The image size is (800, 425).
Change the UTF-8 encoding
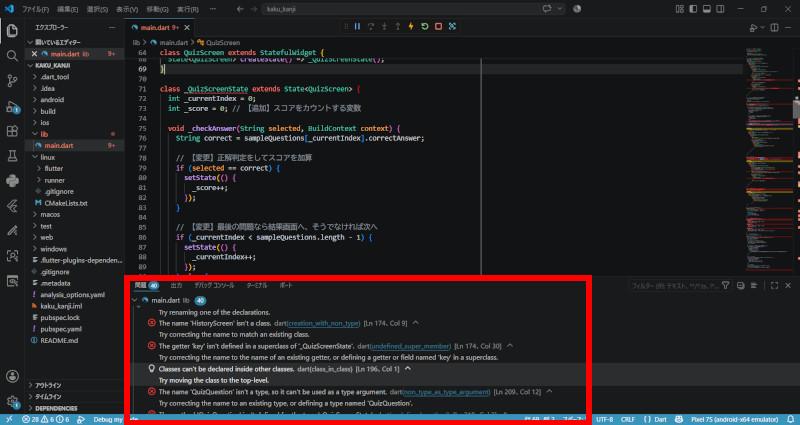coord(605,419)
